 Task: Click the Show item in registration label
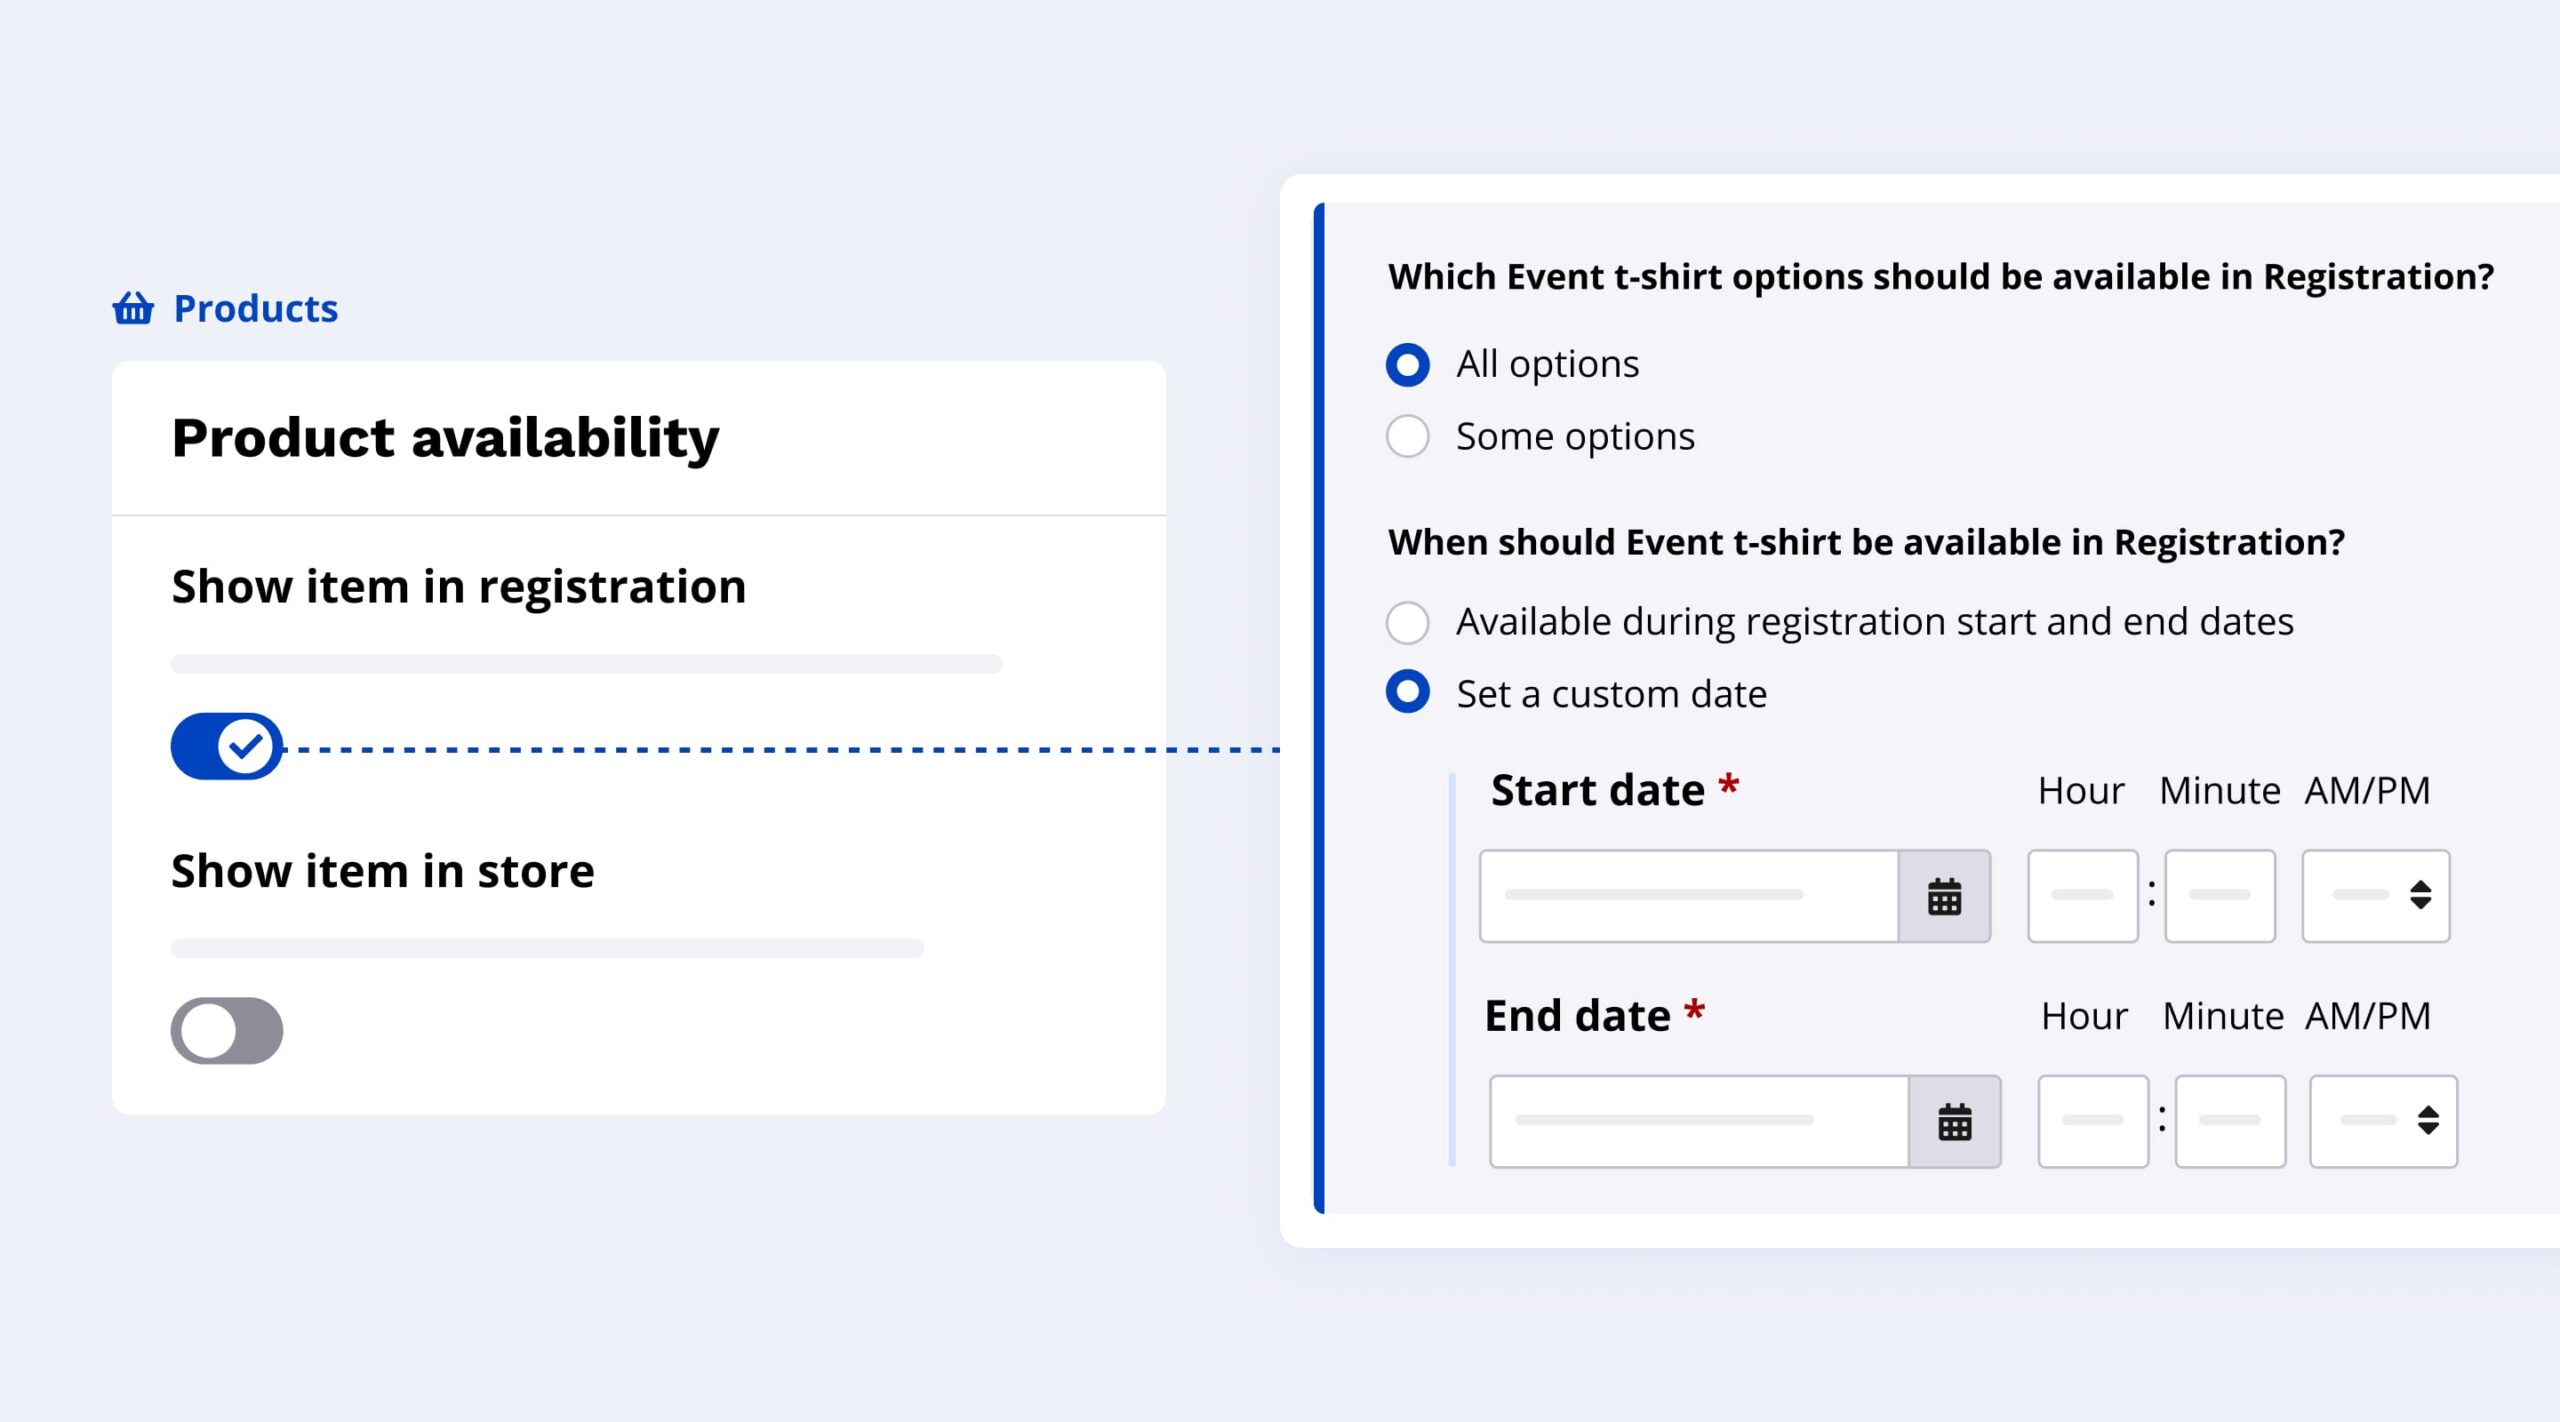[459, 586]
